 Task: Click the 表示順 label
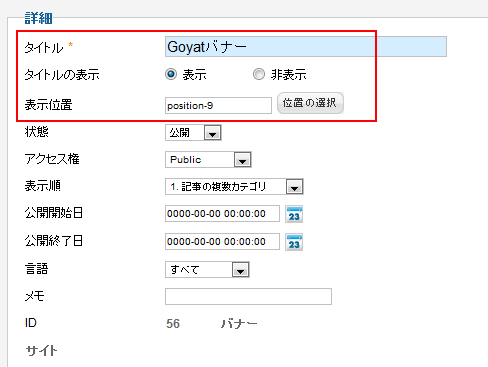pyautogui.click(x=43, y=186)
